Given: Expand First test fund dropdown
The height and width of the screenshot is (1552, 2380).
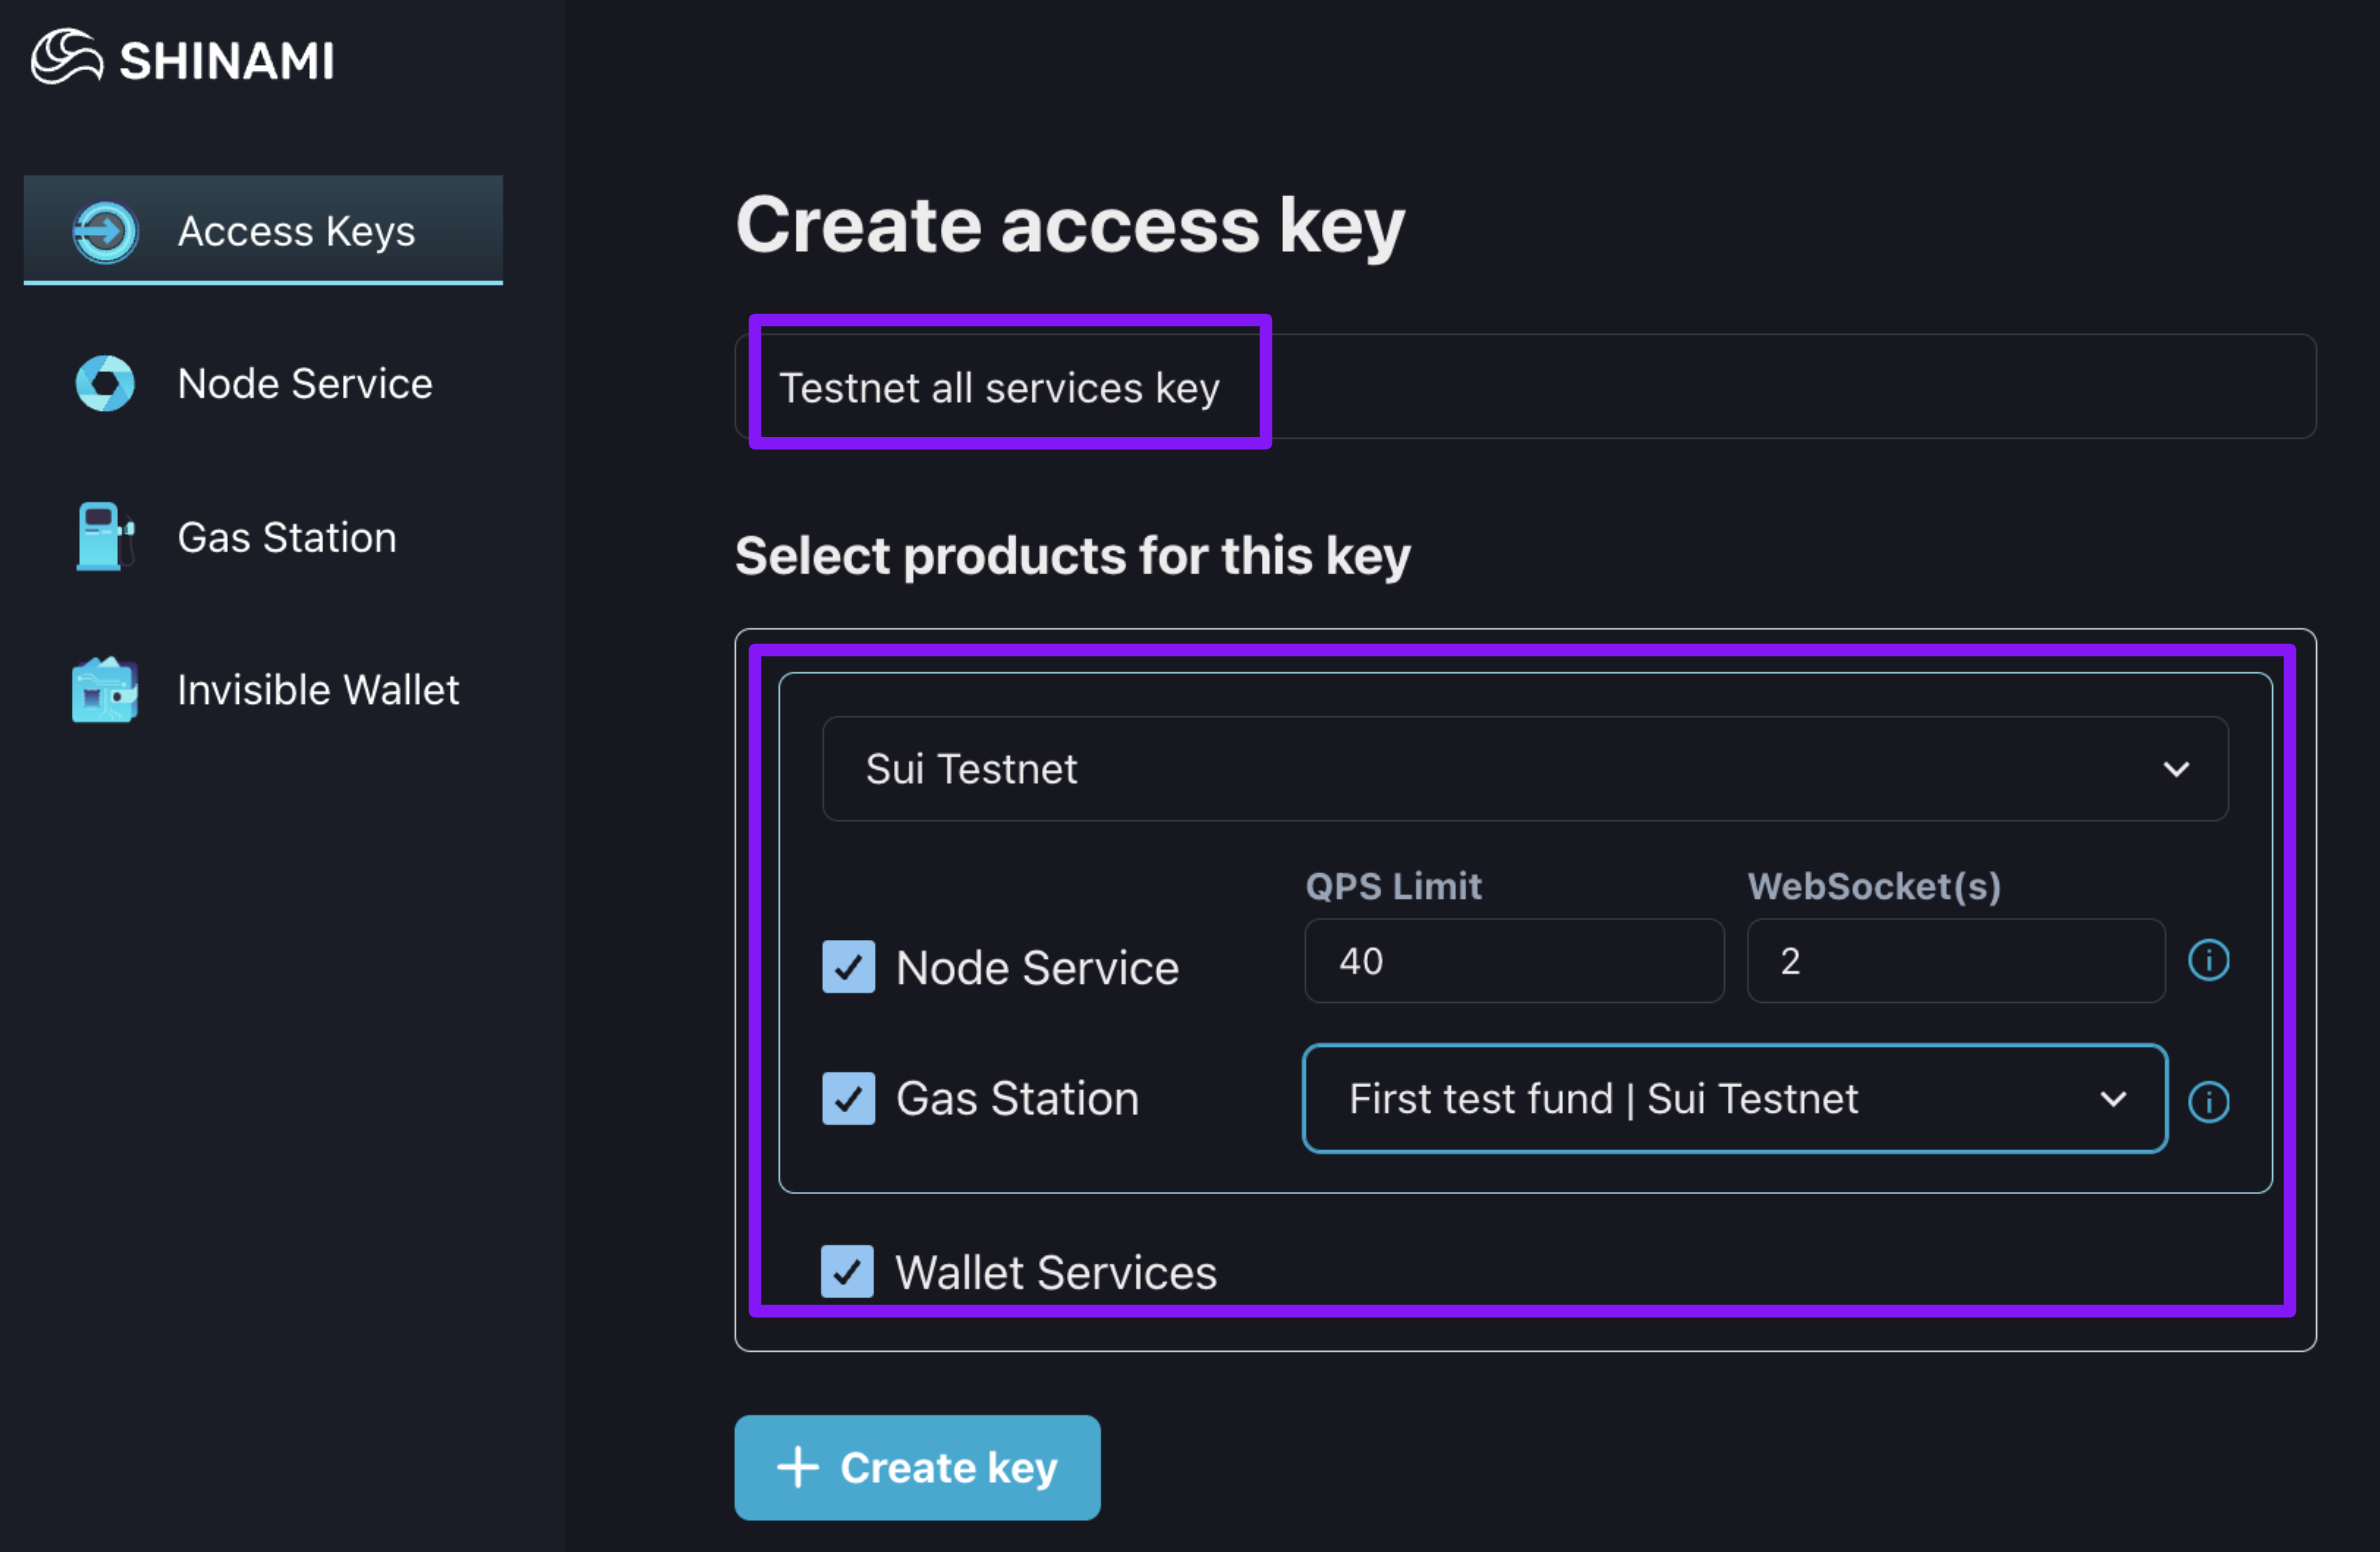Looking at the screenshot, I should [1734, 1098].
